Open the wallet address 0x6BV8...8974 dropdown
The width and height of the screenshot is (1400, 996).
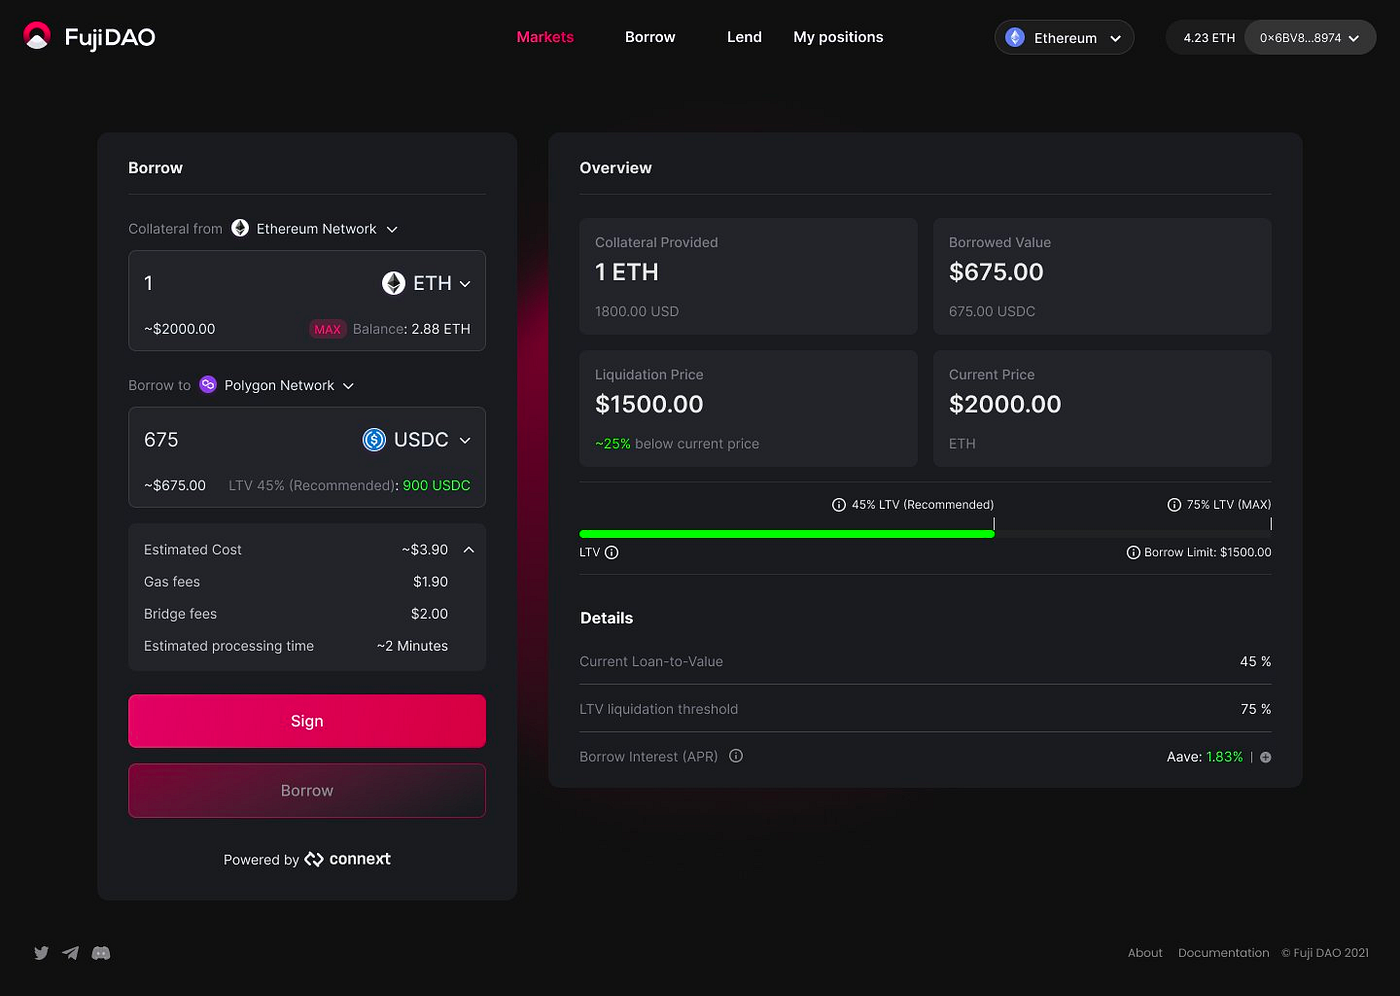1310,37
